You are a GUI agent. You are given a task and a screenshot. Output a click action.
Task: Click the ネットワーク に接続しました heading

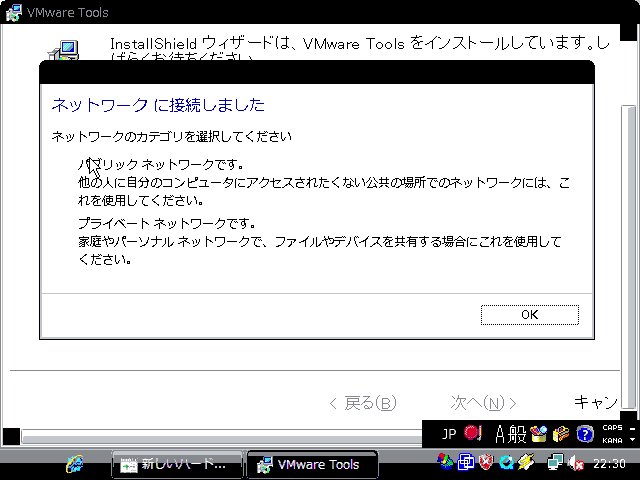click(158, 105)
